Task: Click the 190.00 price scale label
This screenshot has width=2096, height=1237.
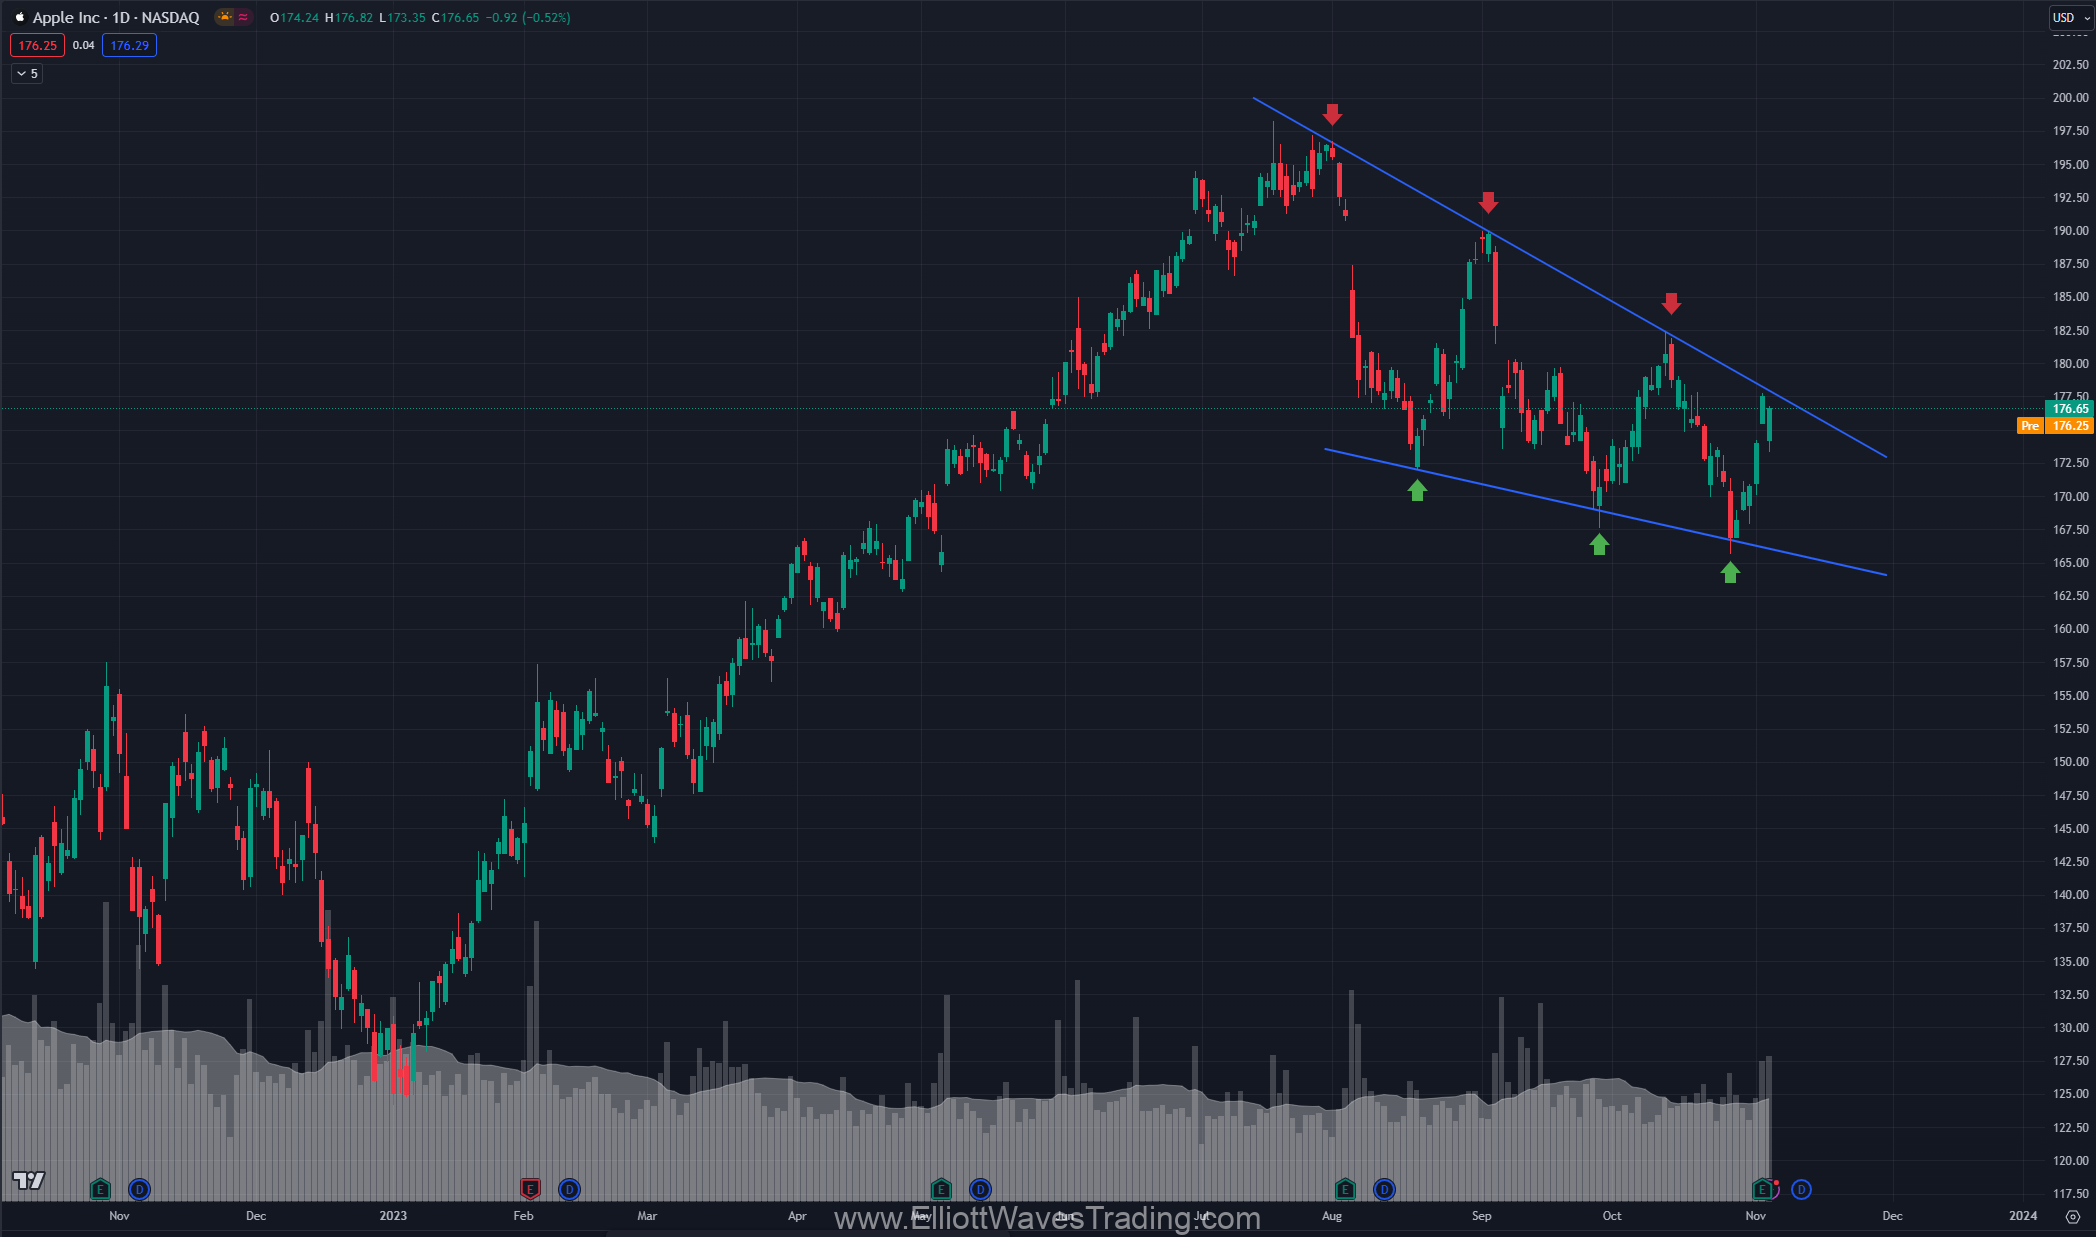Action: pos(2070,231)
